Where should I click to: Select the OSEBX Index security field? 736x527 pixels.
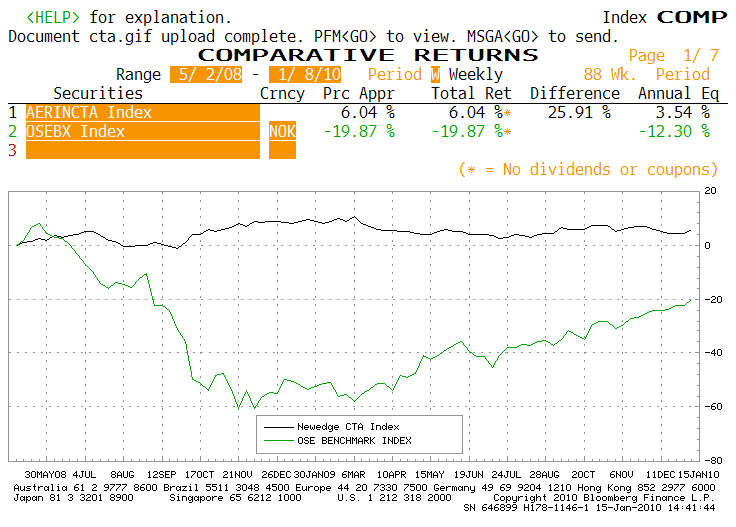[143, 131]
